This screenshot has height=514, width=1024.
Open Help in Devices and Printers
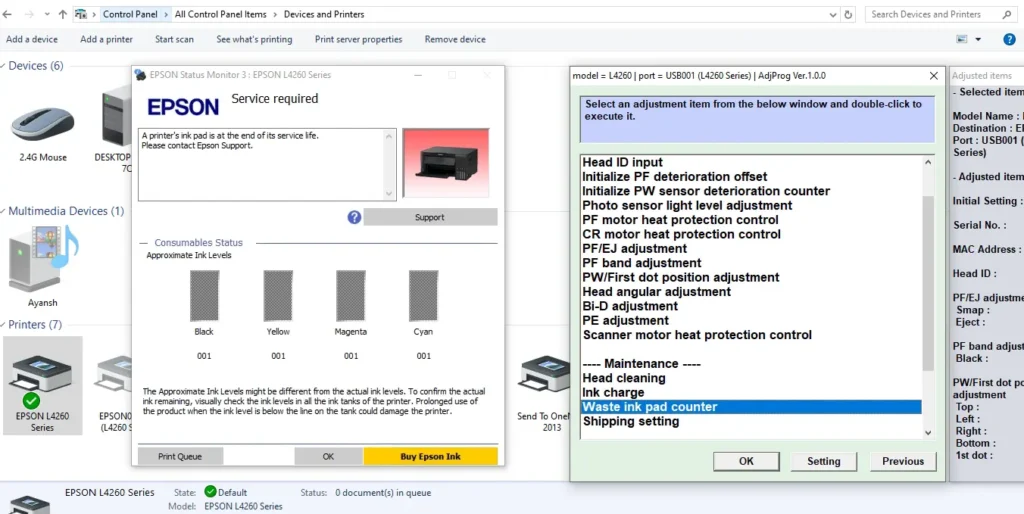click(1009, 39)
